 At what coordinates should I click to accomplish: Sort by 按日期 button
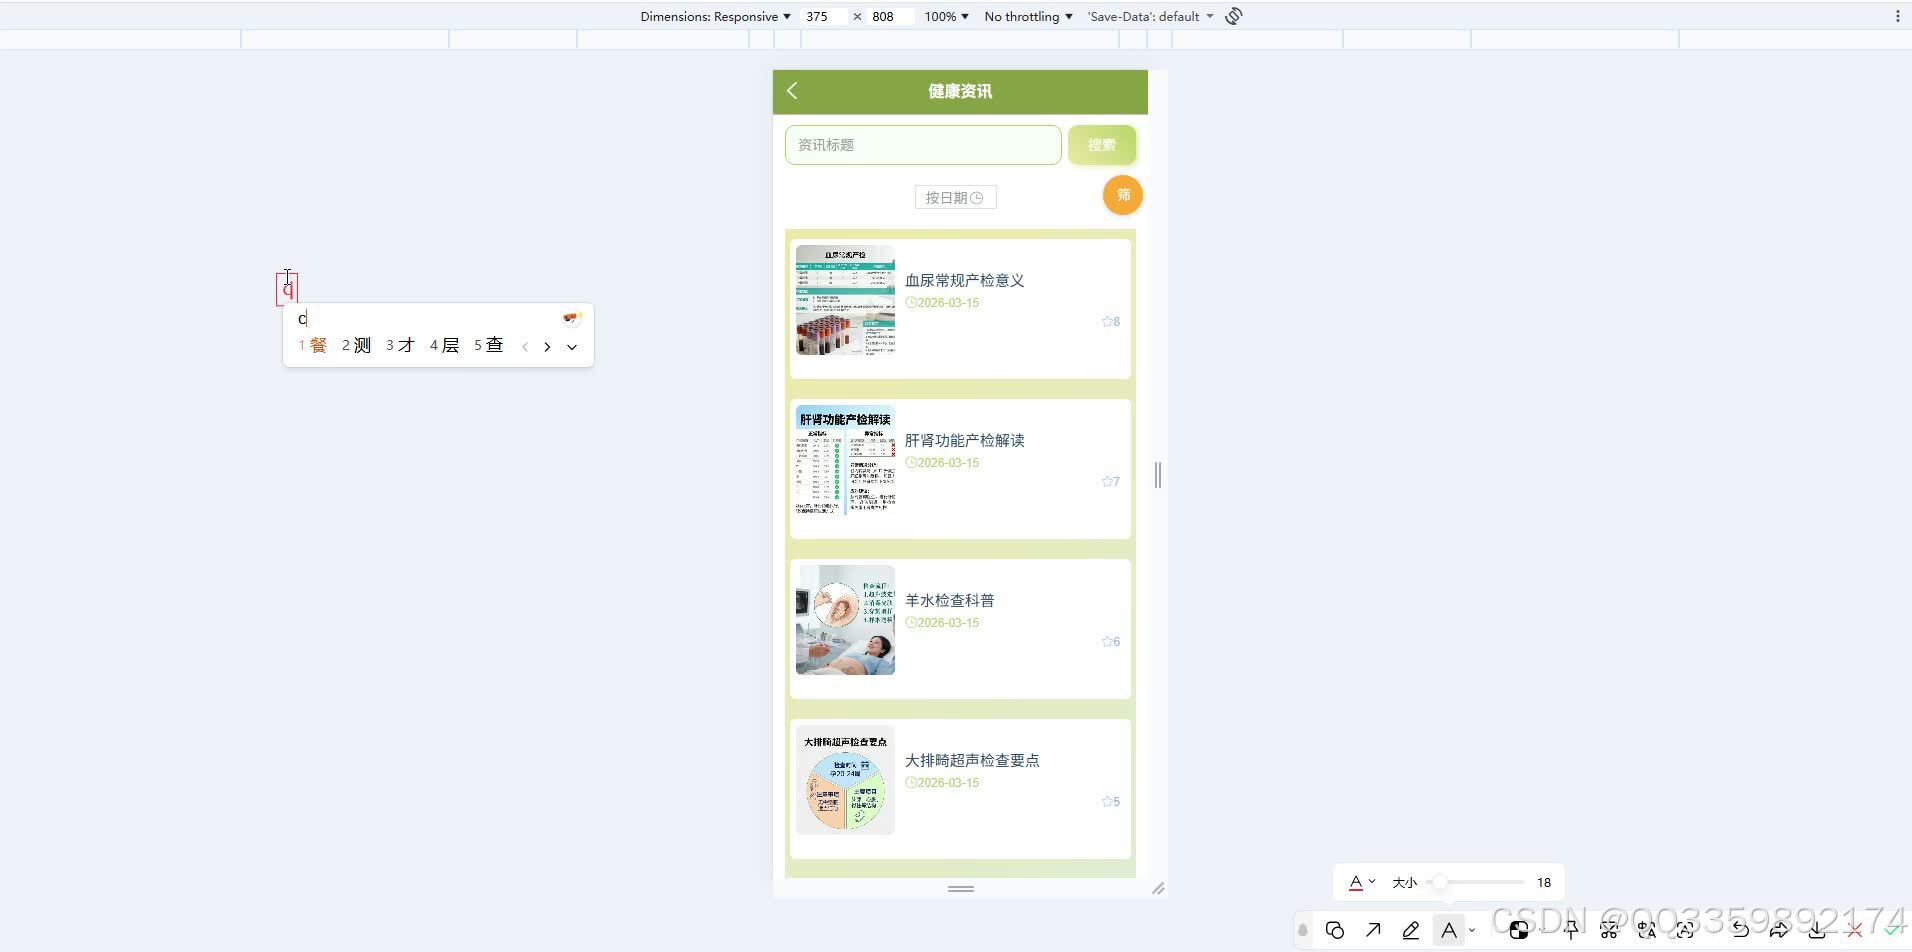point(955,198)
